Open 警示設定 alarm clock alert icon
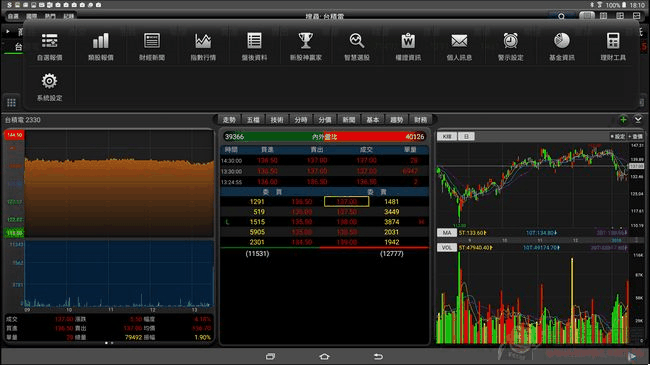Screen dimensions: 650x365 click(x=510, y=46)
